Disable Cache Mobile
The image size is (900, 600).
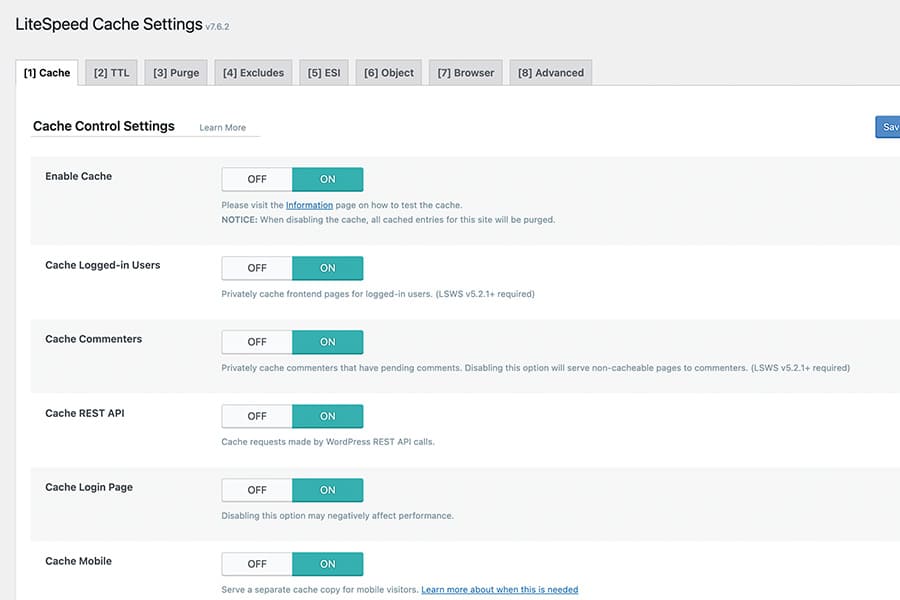(256, 564)
